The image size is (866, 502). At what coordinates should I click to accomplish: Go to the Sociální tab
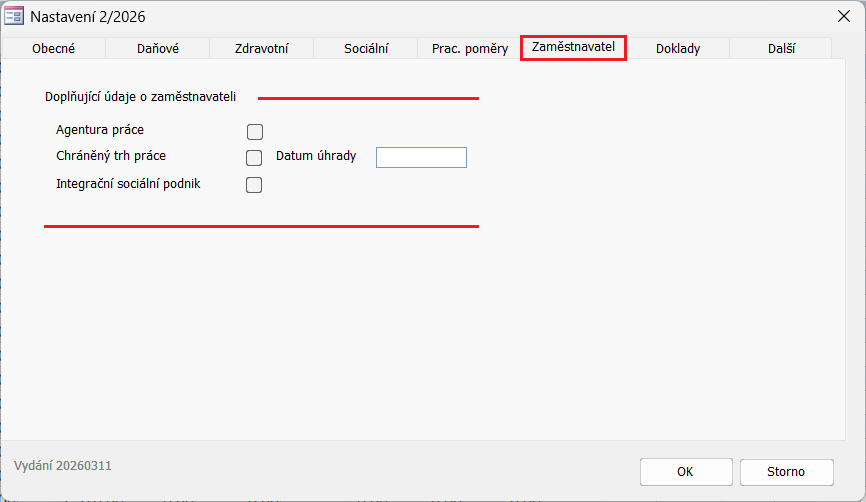coord(366,48)
